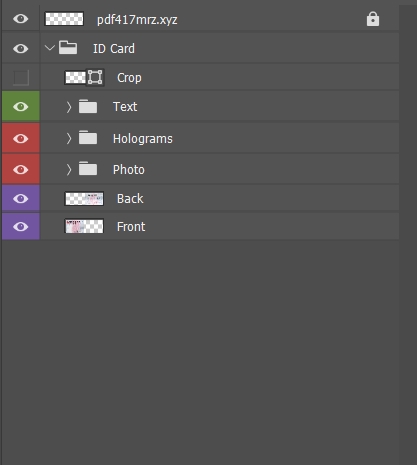Click the Photo group folder icon
The height and width of the screenshot is (465, 417).
(x=88, y=169)
